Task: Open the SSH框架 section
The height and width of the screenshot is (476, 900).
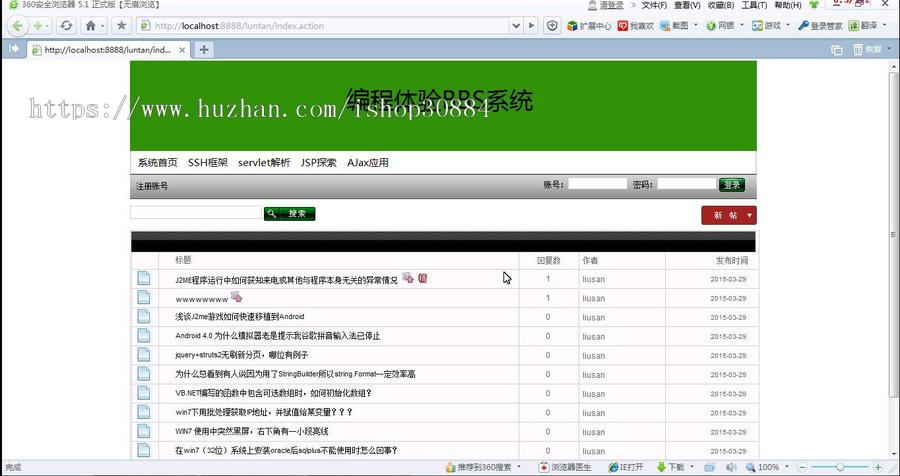Action: click(x=208, y=162)
